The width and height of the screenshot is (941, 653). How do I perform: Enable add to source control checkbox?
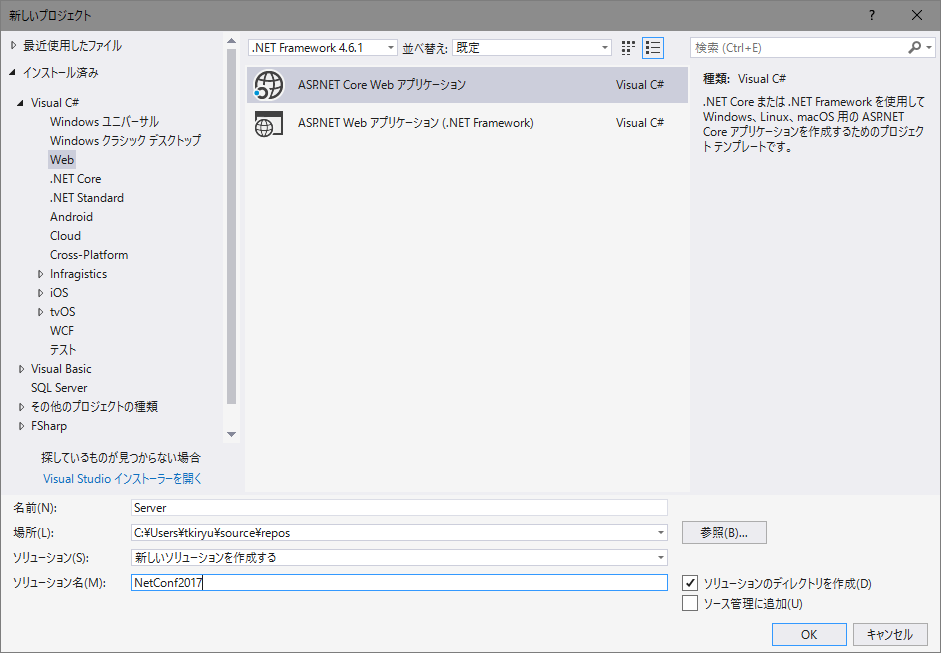click(690, 603)
